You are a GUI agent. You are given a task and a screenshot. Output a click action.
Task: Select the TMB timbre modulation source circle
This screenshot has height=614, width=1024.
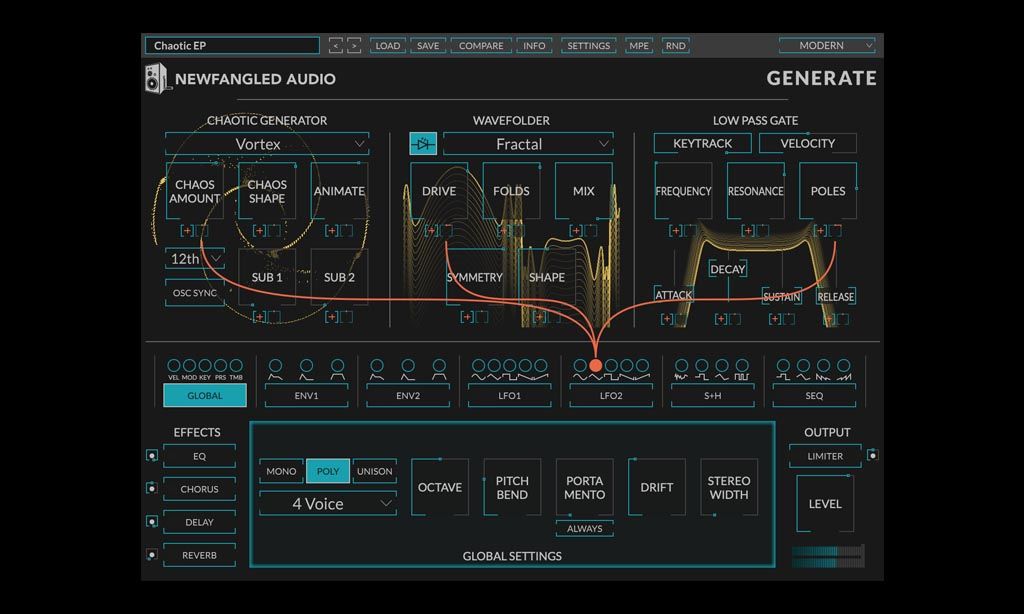236,365
